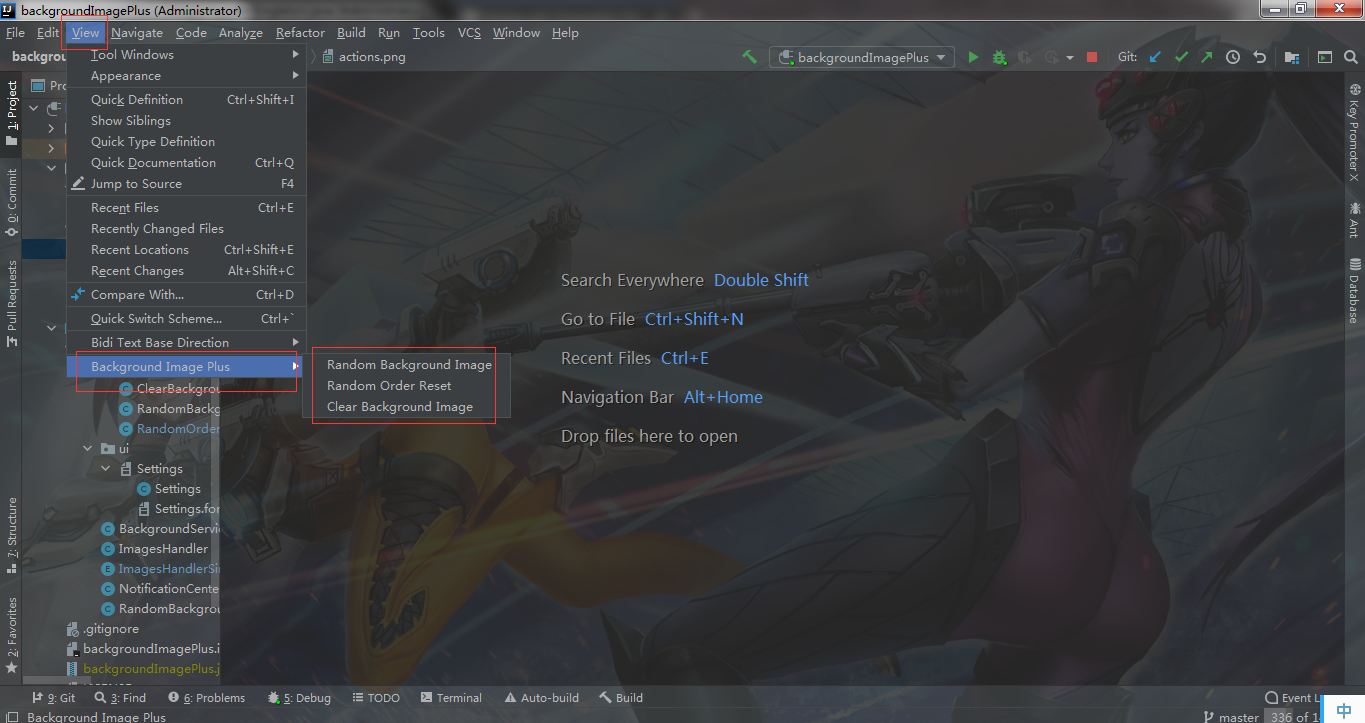Open the Project tool window tab
1365x723 pixels.
[11, 114]
